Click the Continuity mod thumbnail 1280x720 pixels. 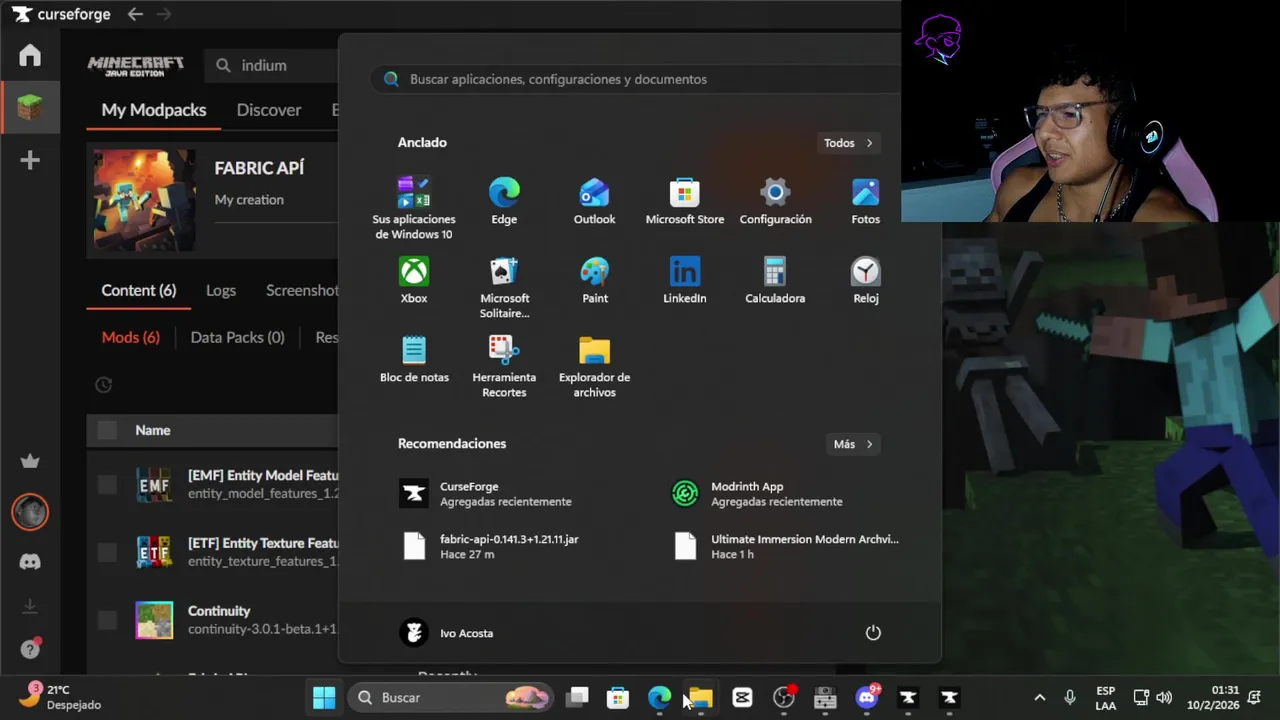(x=154, y=620)
